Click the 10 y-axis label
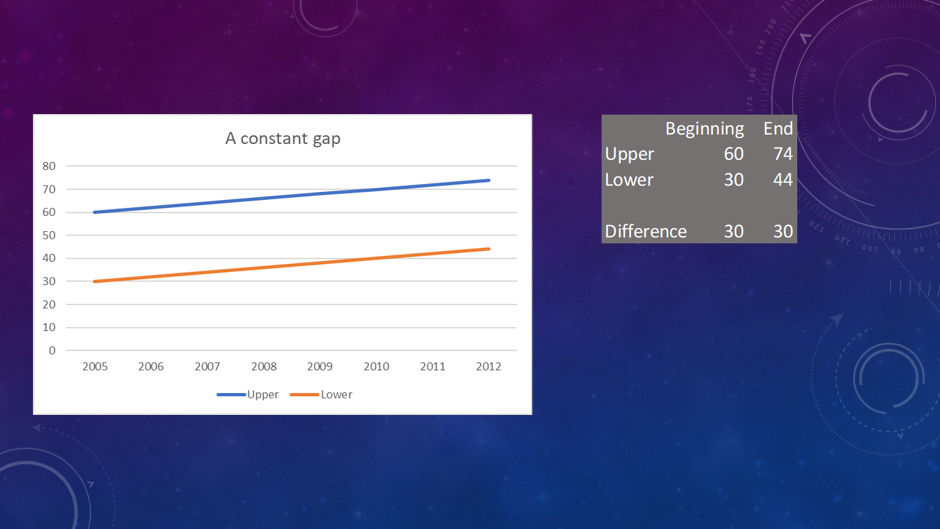Screen dimensions: 940x529 [49, 327]
